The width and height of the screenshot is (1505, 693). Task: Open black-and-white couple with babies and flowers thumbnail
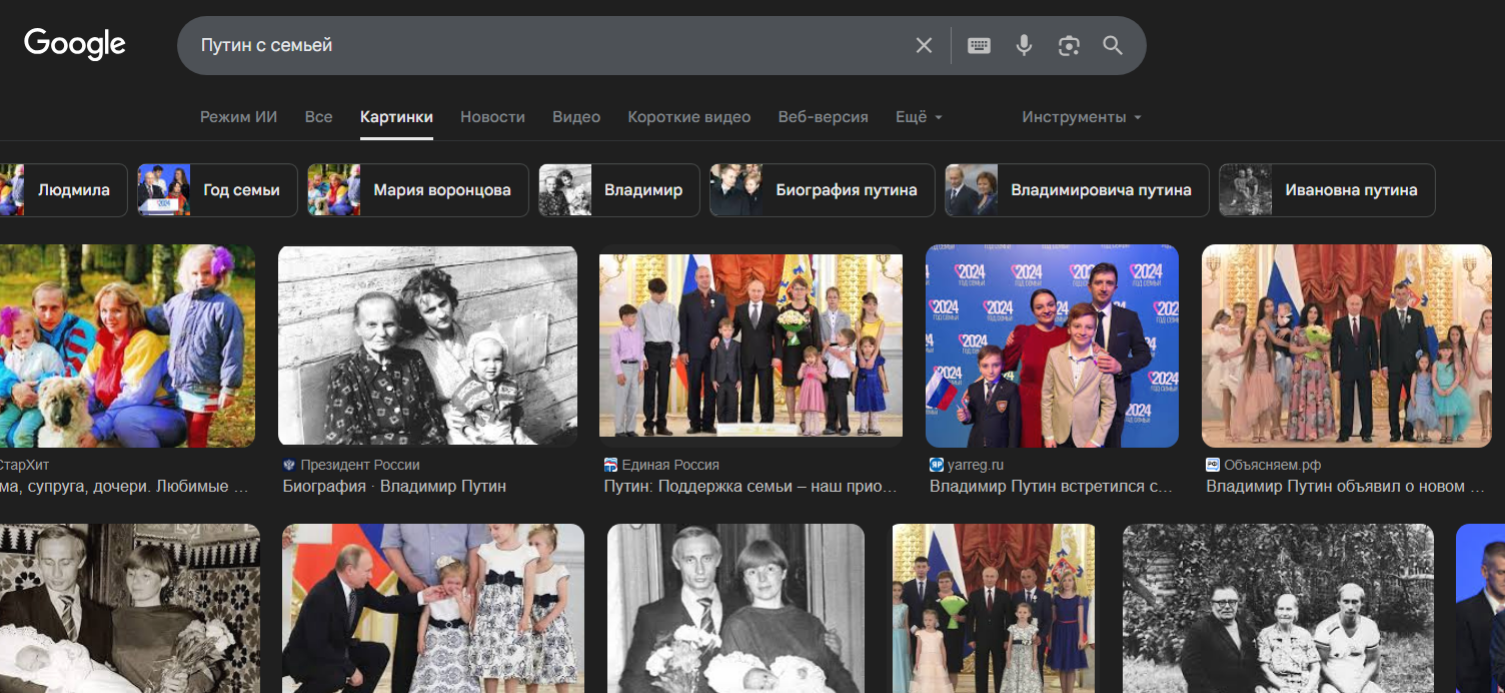click(x=736, y=608)
